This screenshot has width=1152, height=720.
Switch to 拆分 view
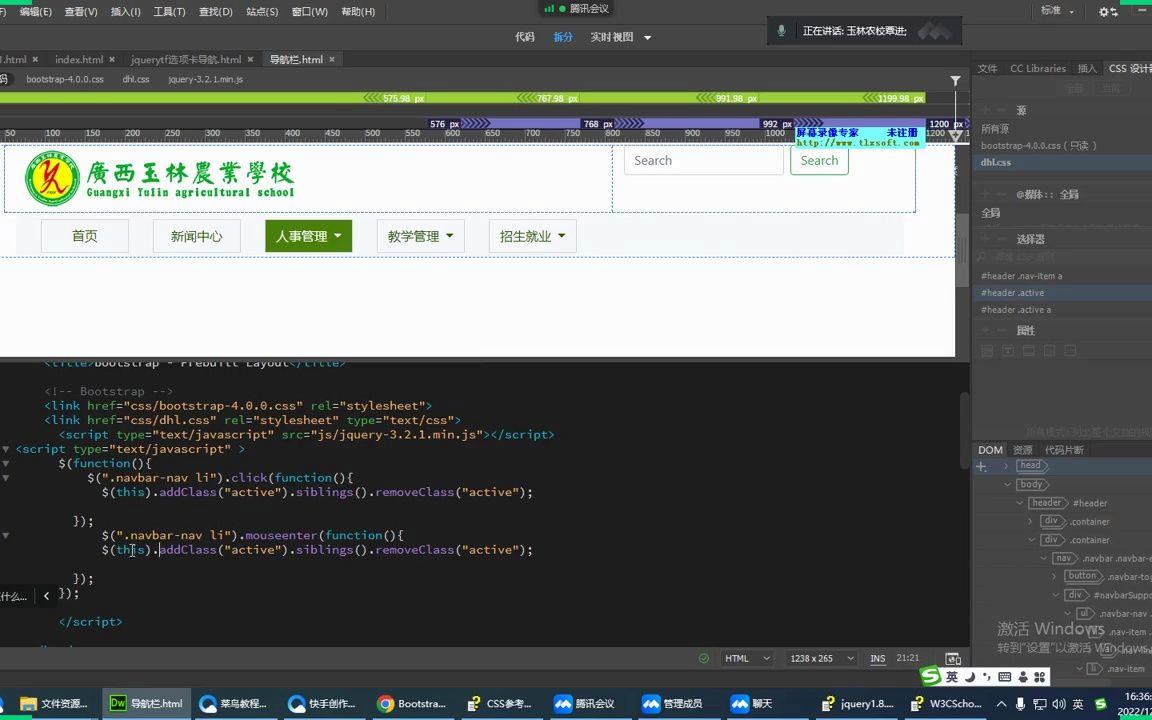(x=563, y=37)
